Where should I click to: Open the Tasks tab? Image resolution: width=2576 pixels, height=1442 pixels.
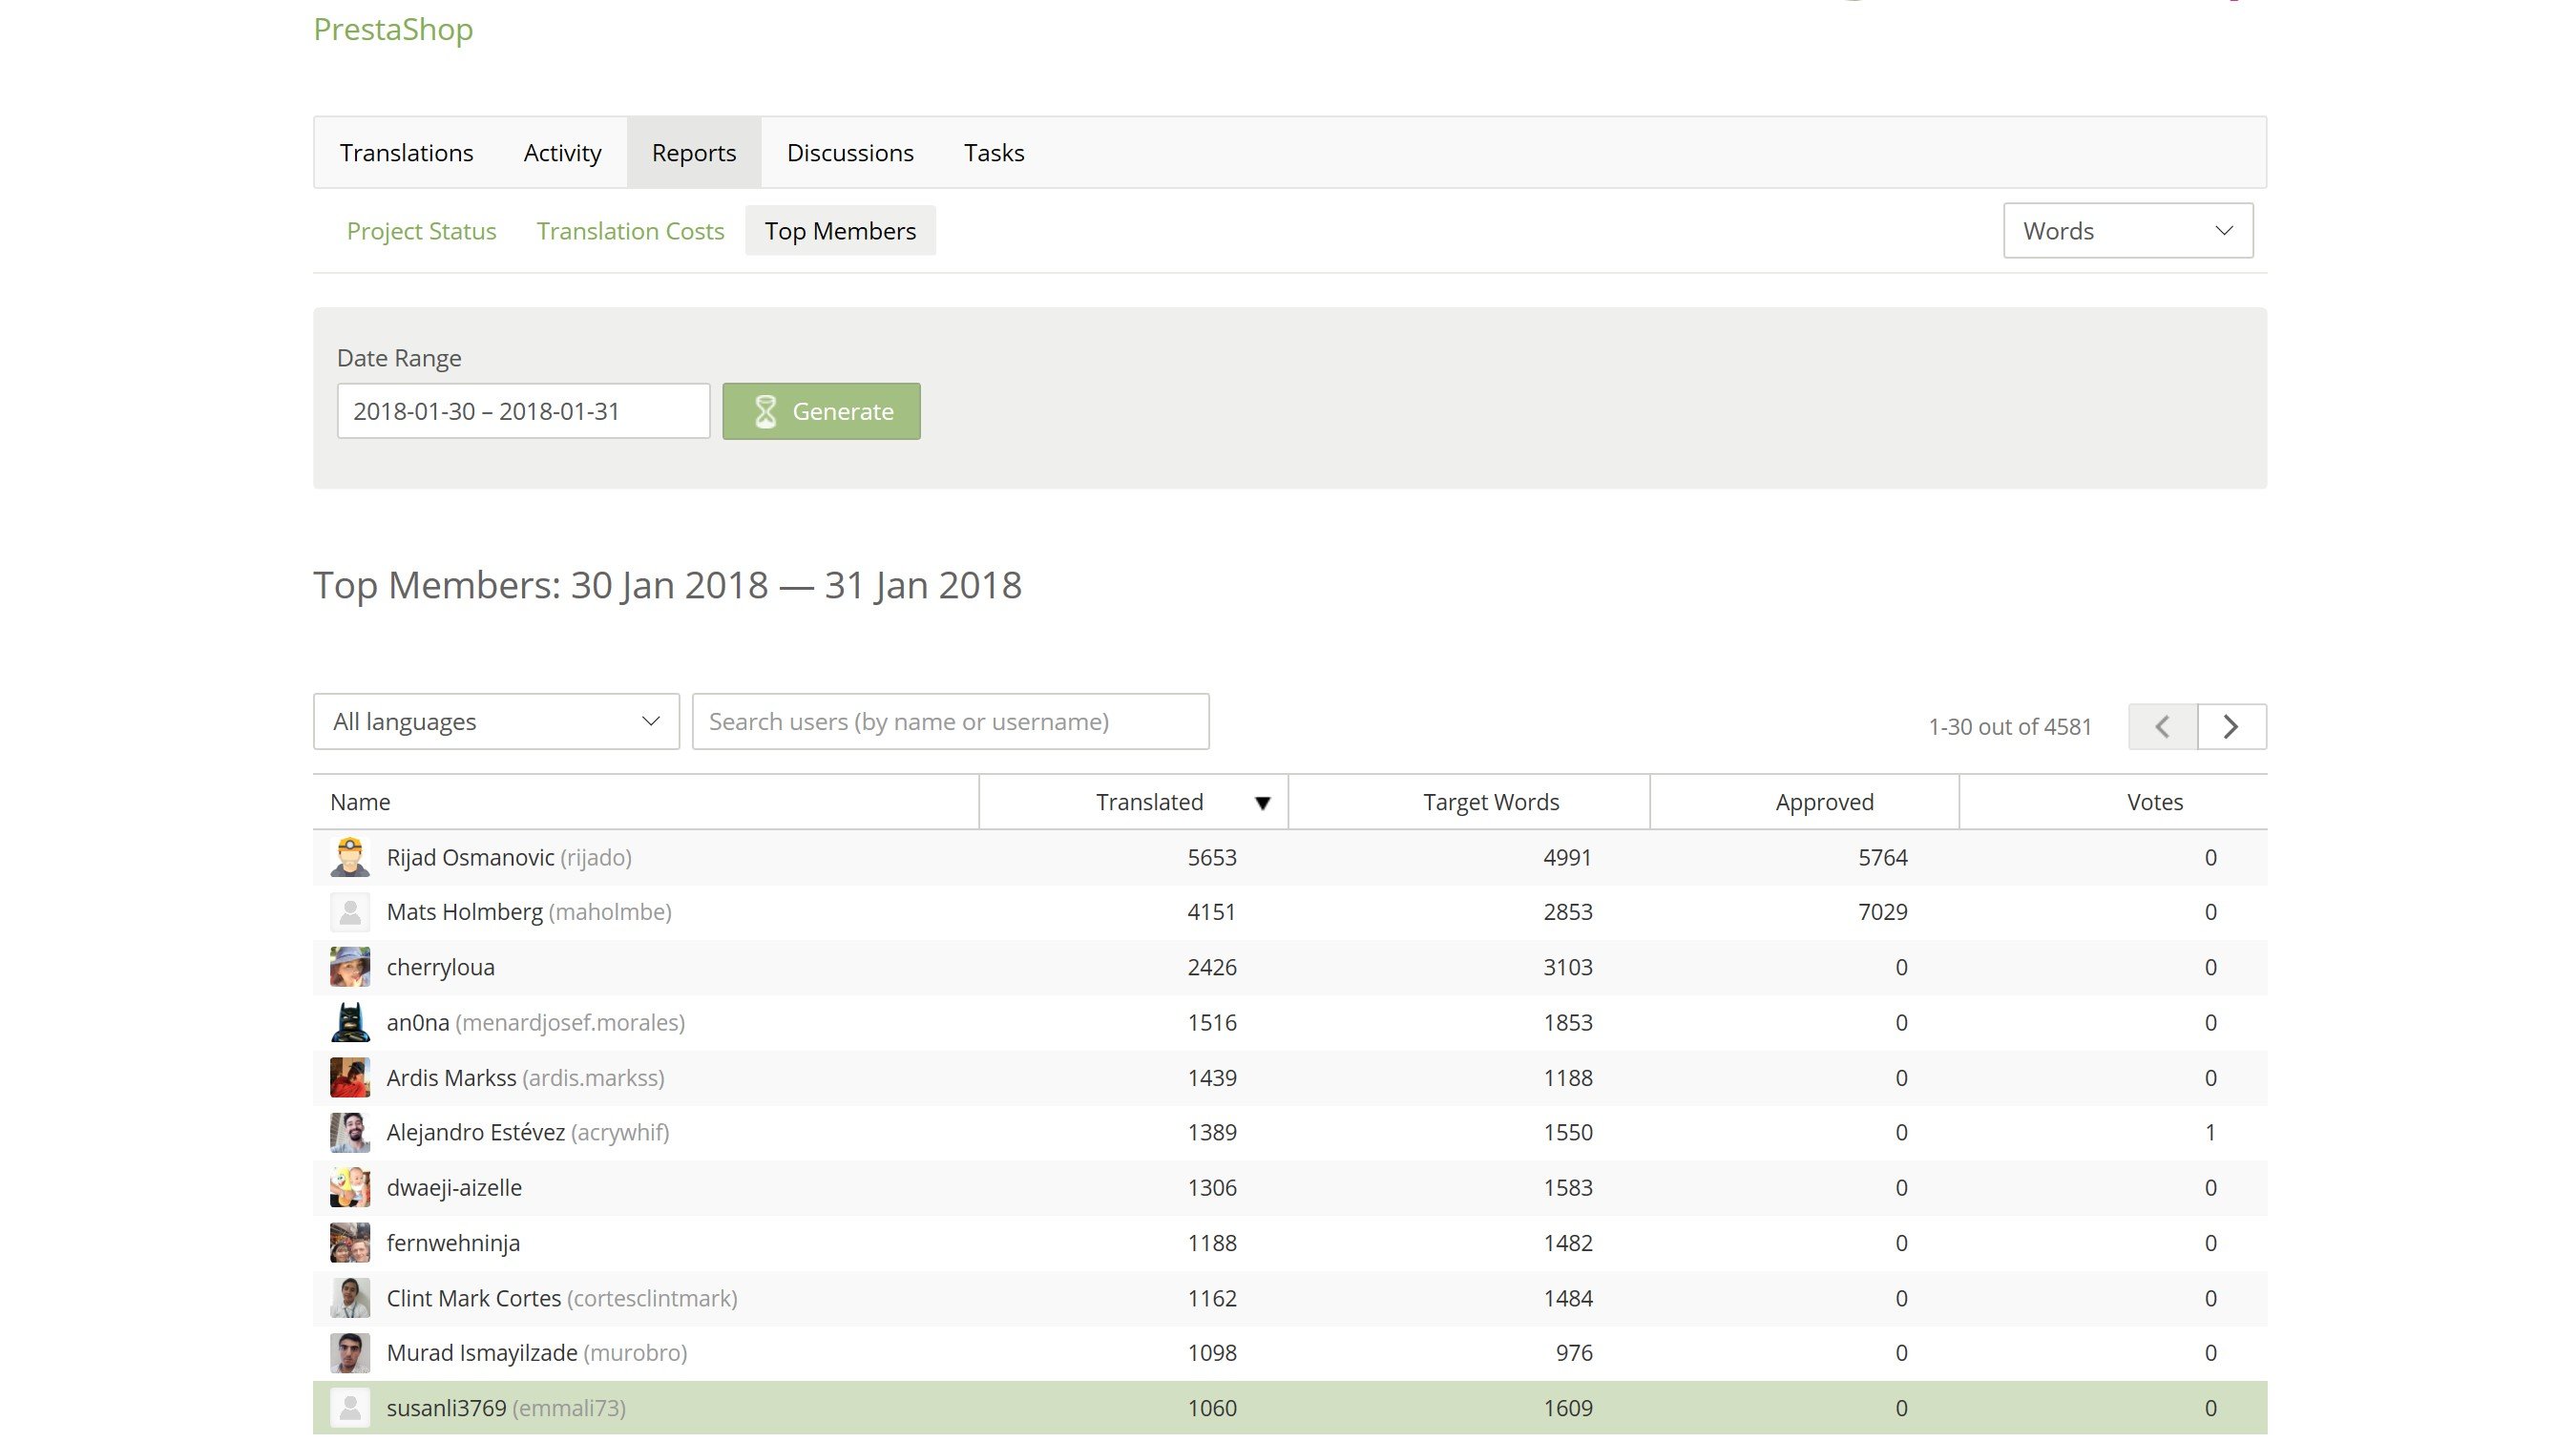click(994, 153)
